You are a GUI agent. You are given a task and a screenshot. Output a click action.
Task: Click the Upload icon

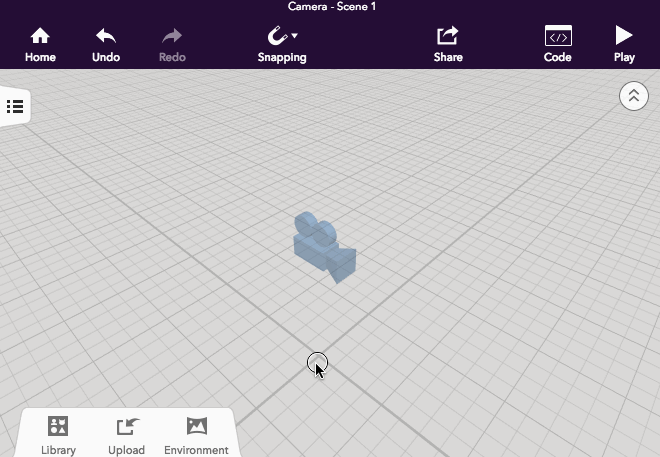pos(127,427)
